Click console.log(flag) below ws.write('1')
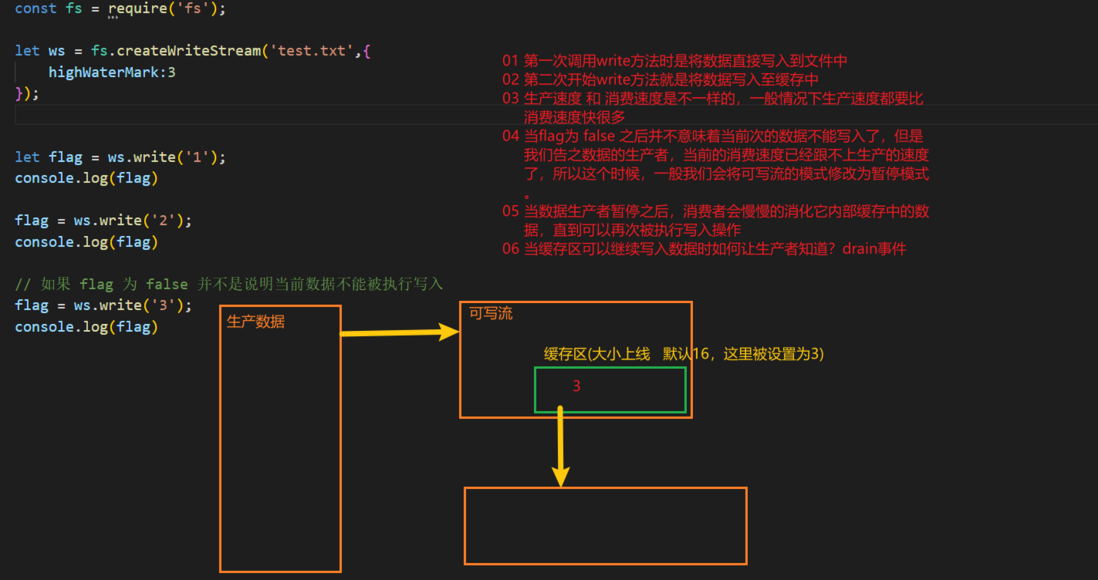This screenshot has width=1098, height=580. coord(87,178)
